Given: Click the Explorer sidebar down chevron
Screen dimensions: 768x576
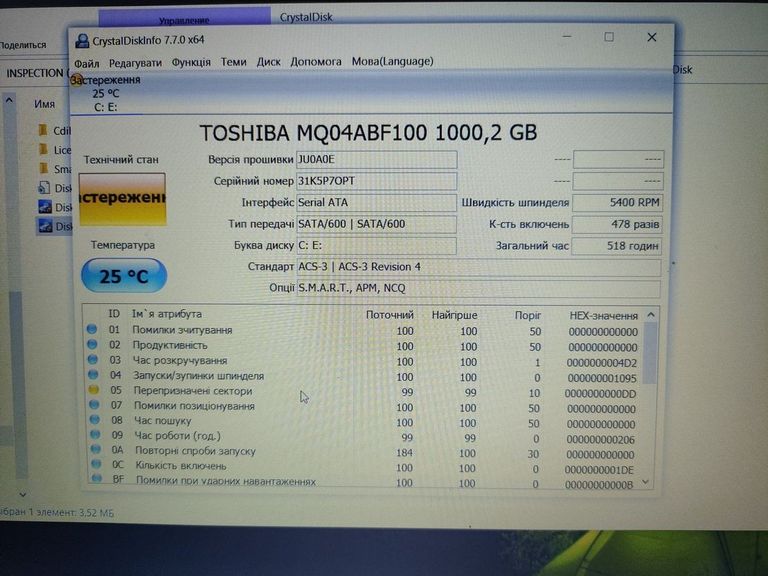Looking at the screenshot, I should tap(23, 495).
